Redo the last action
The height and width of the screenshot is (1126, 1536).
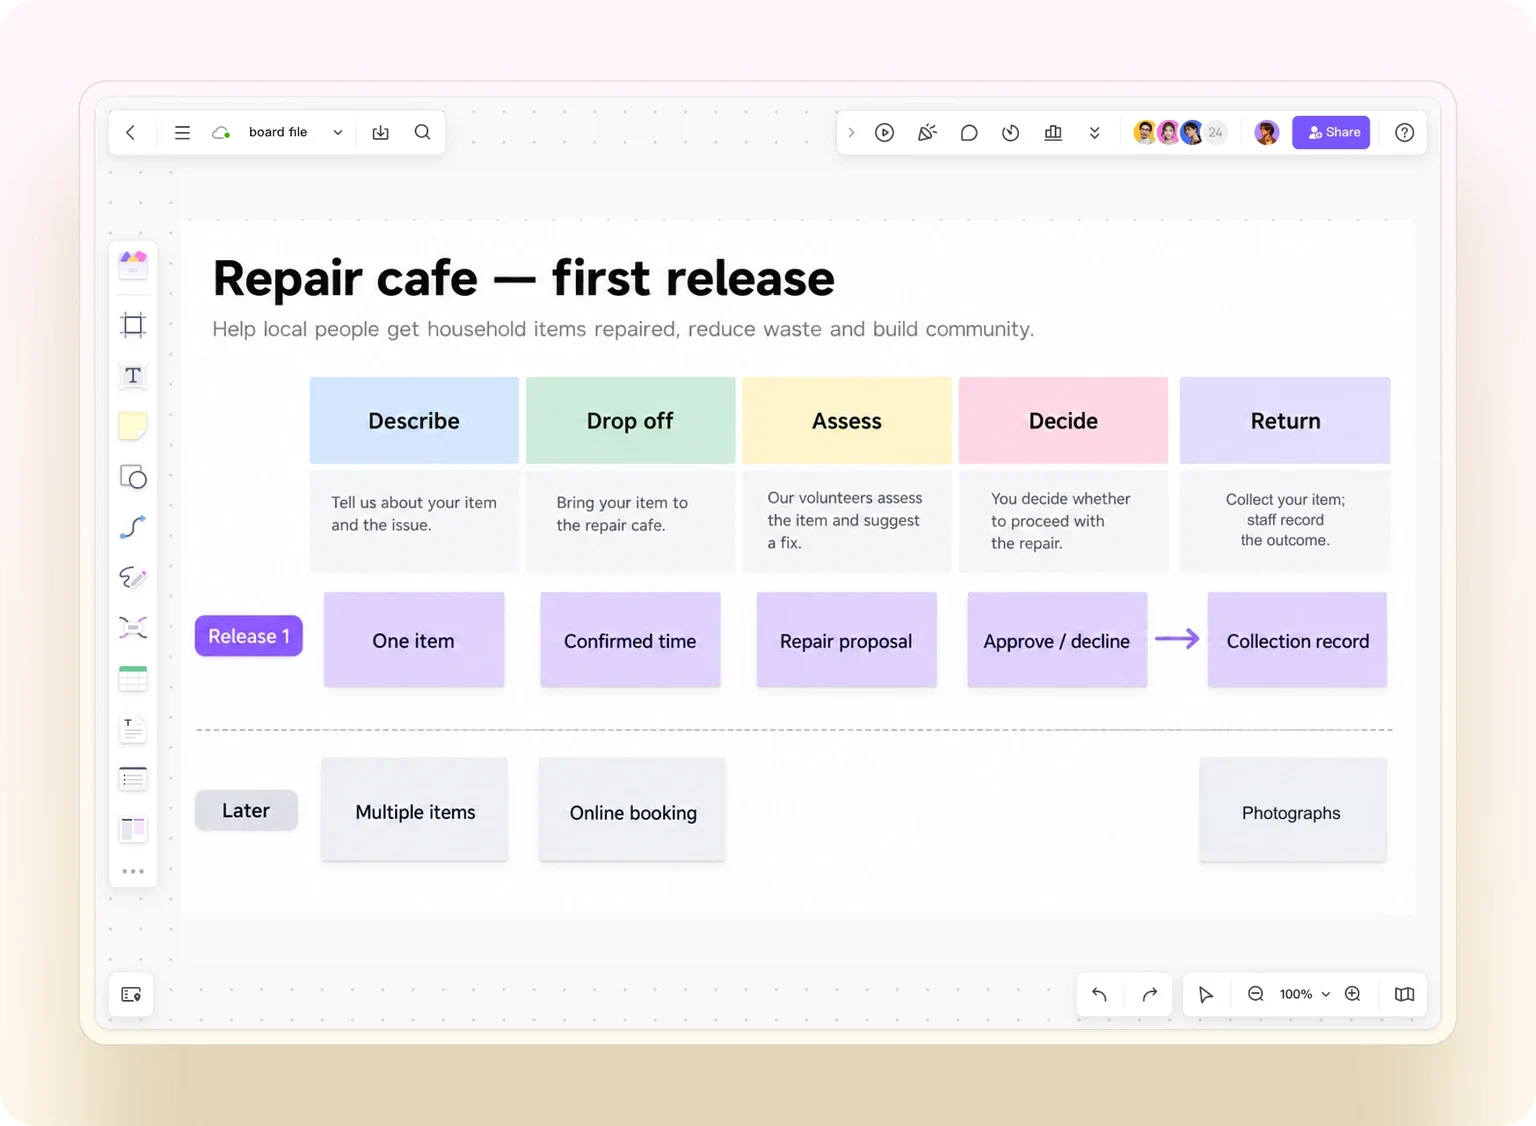click(x=1150, y=994)
